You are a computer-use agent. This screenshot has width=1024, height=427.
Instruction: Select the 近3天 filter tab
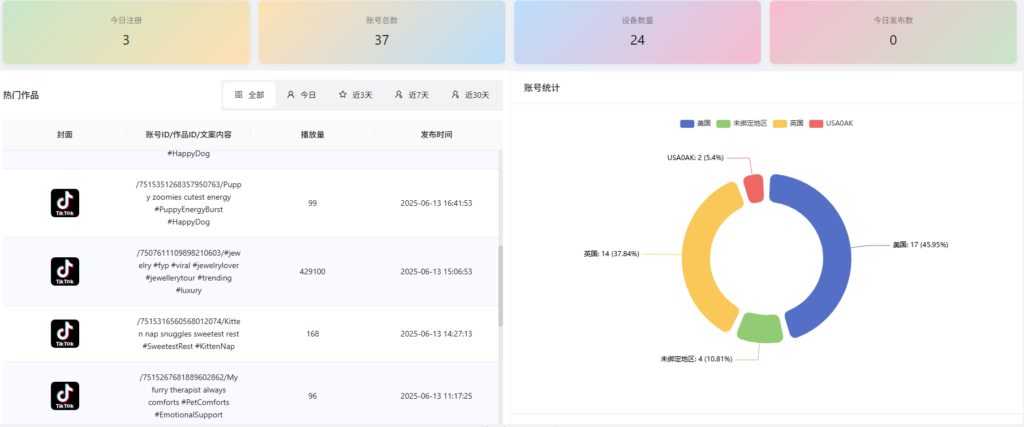(x=356, y=95)
